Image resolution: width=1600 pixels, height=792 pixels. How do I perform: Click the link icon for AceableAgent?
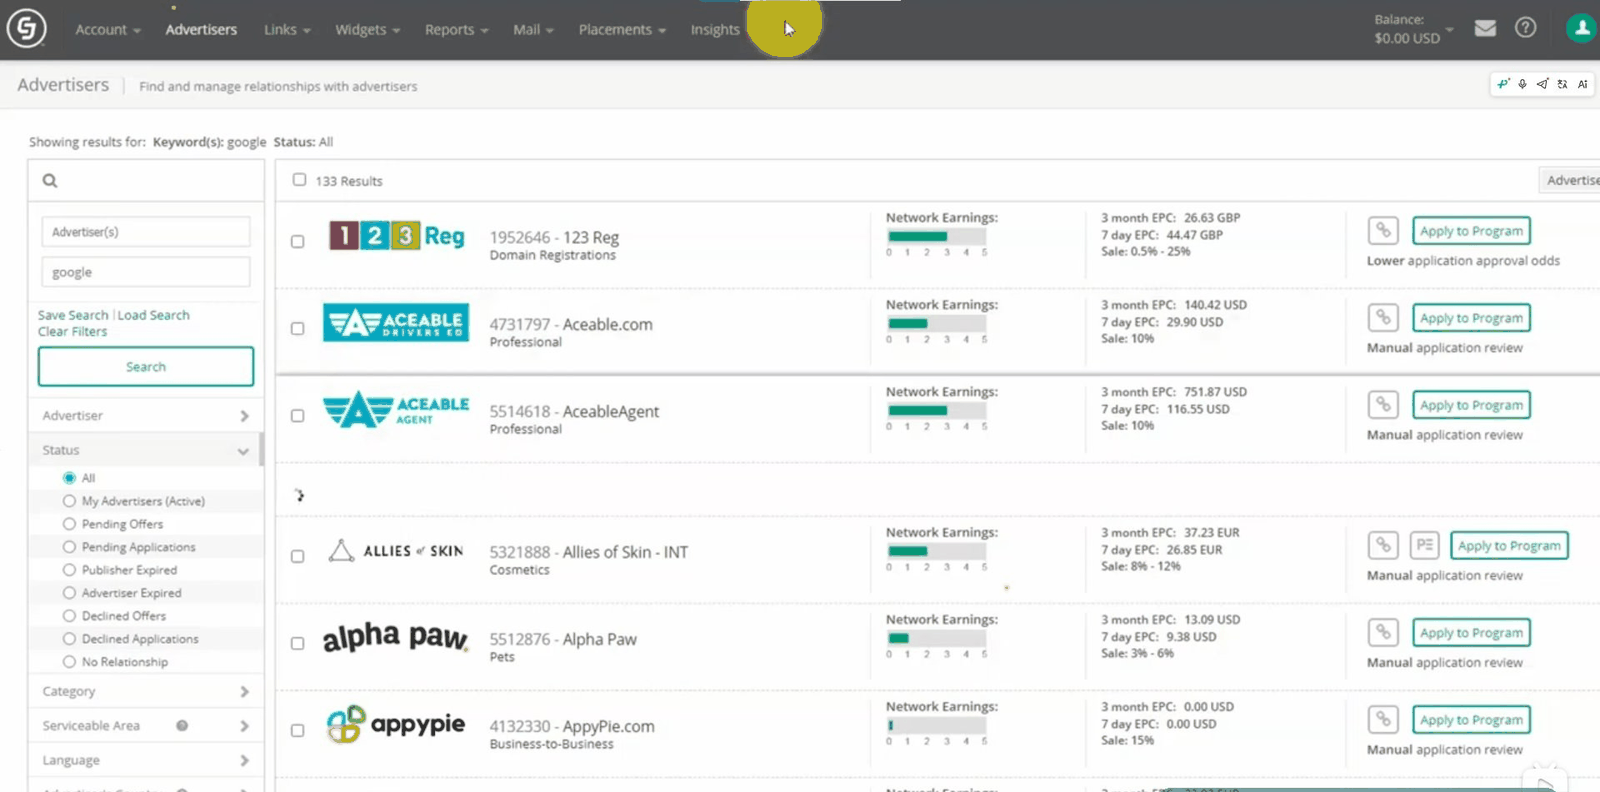pyautogui.click(x=1383, y=405)
